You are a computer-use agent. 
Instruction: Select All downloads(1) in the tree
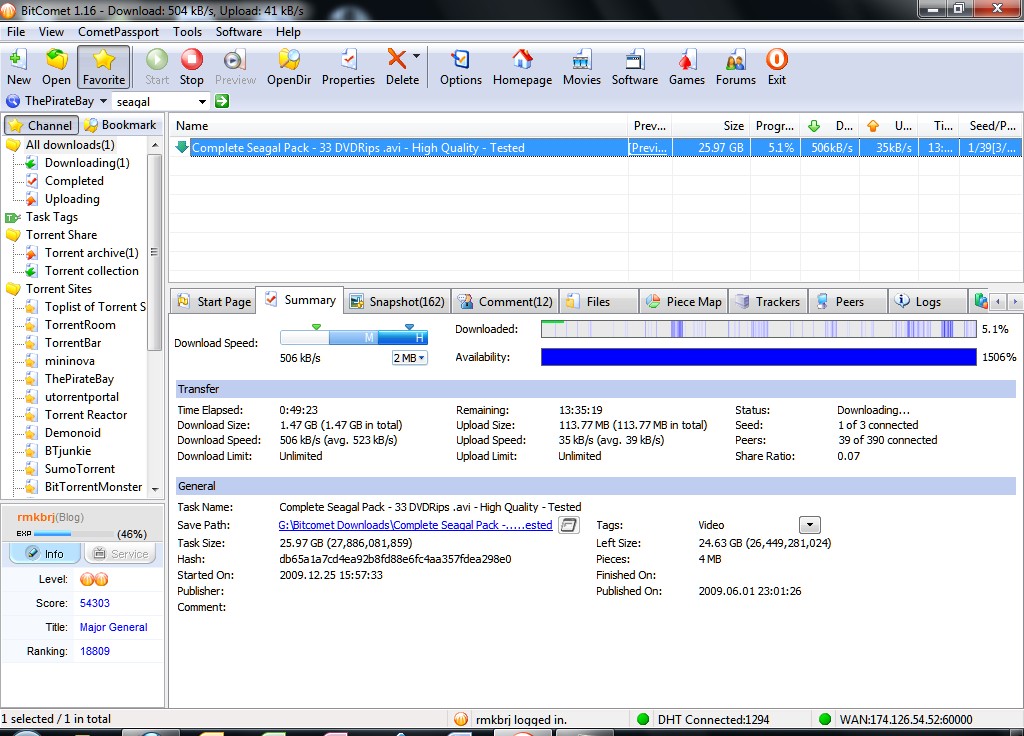(x=70, y=145)
